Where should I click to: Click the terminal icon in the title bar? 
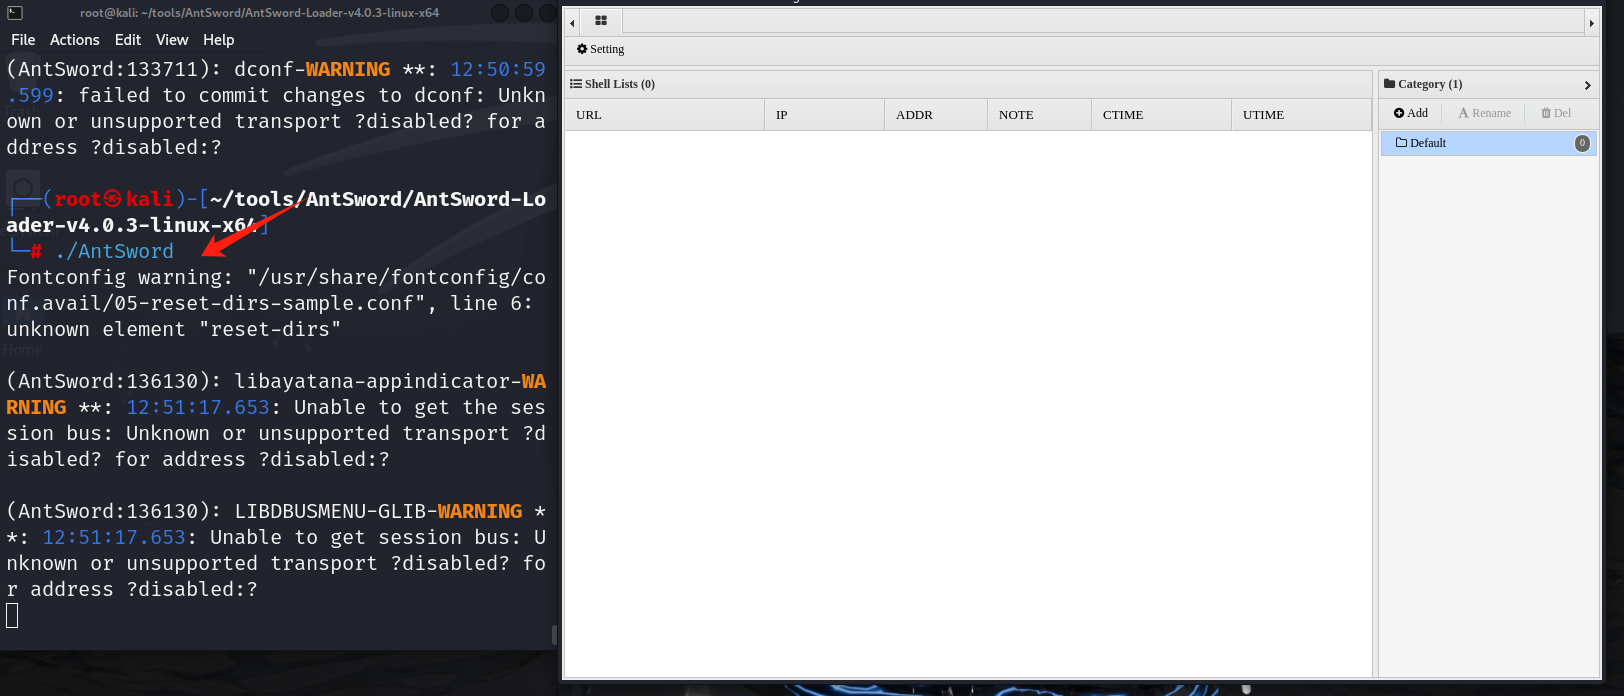[x=15, y=13]
